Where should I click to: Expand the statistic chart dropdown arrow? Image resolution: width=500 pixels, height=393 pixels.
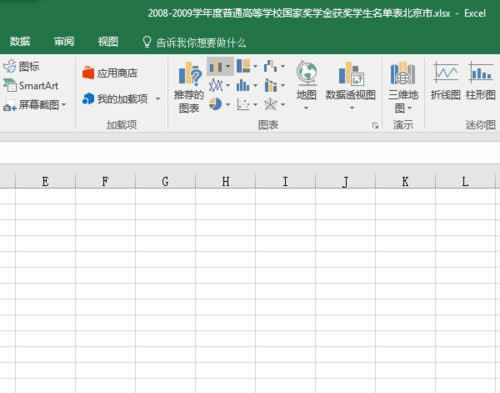255,86
